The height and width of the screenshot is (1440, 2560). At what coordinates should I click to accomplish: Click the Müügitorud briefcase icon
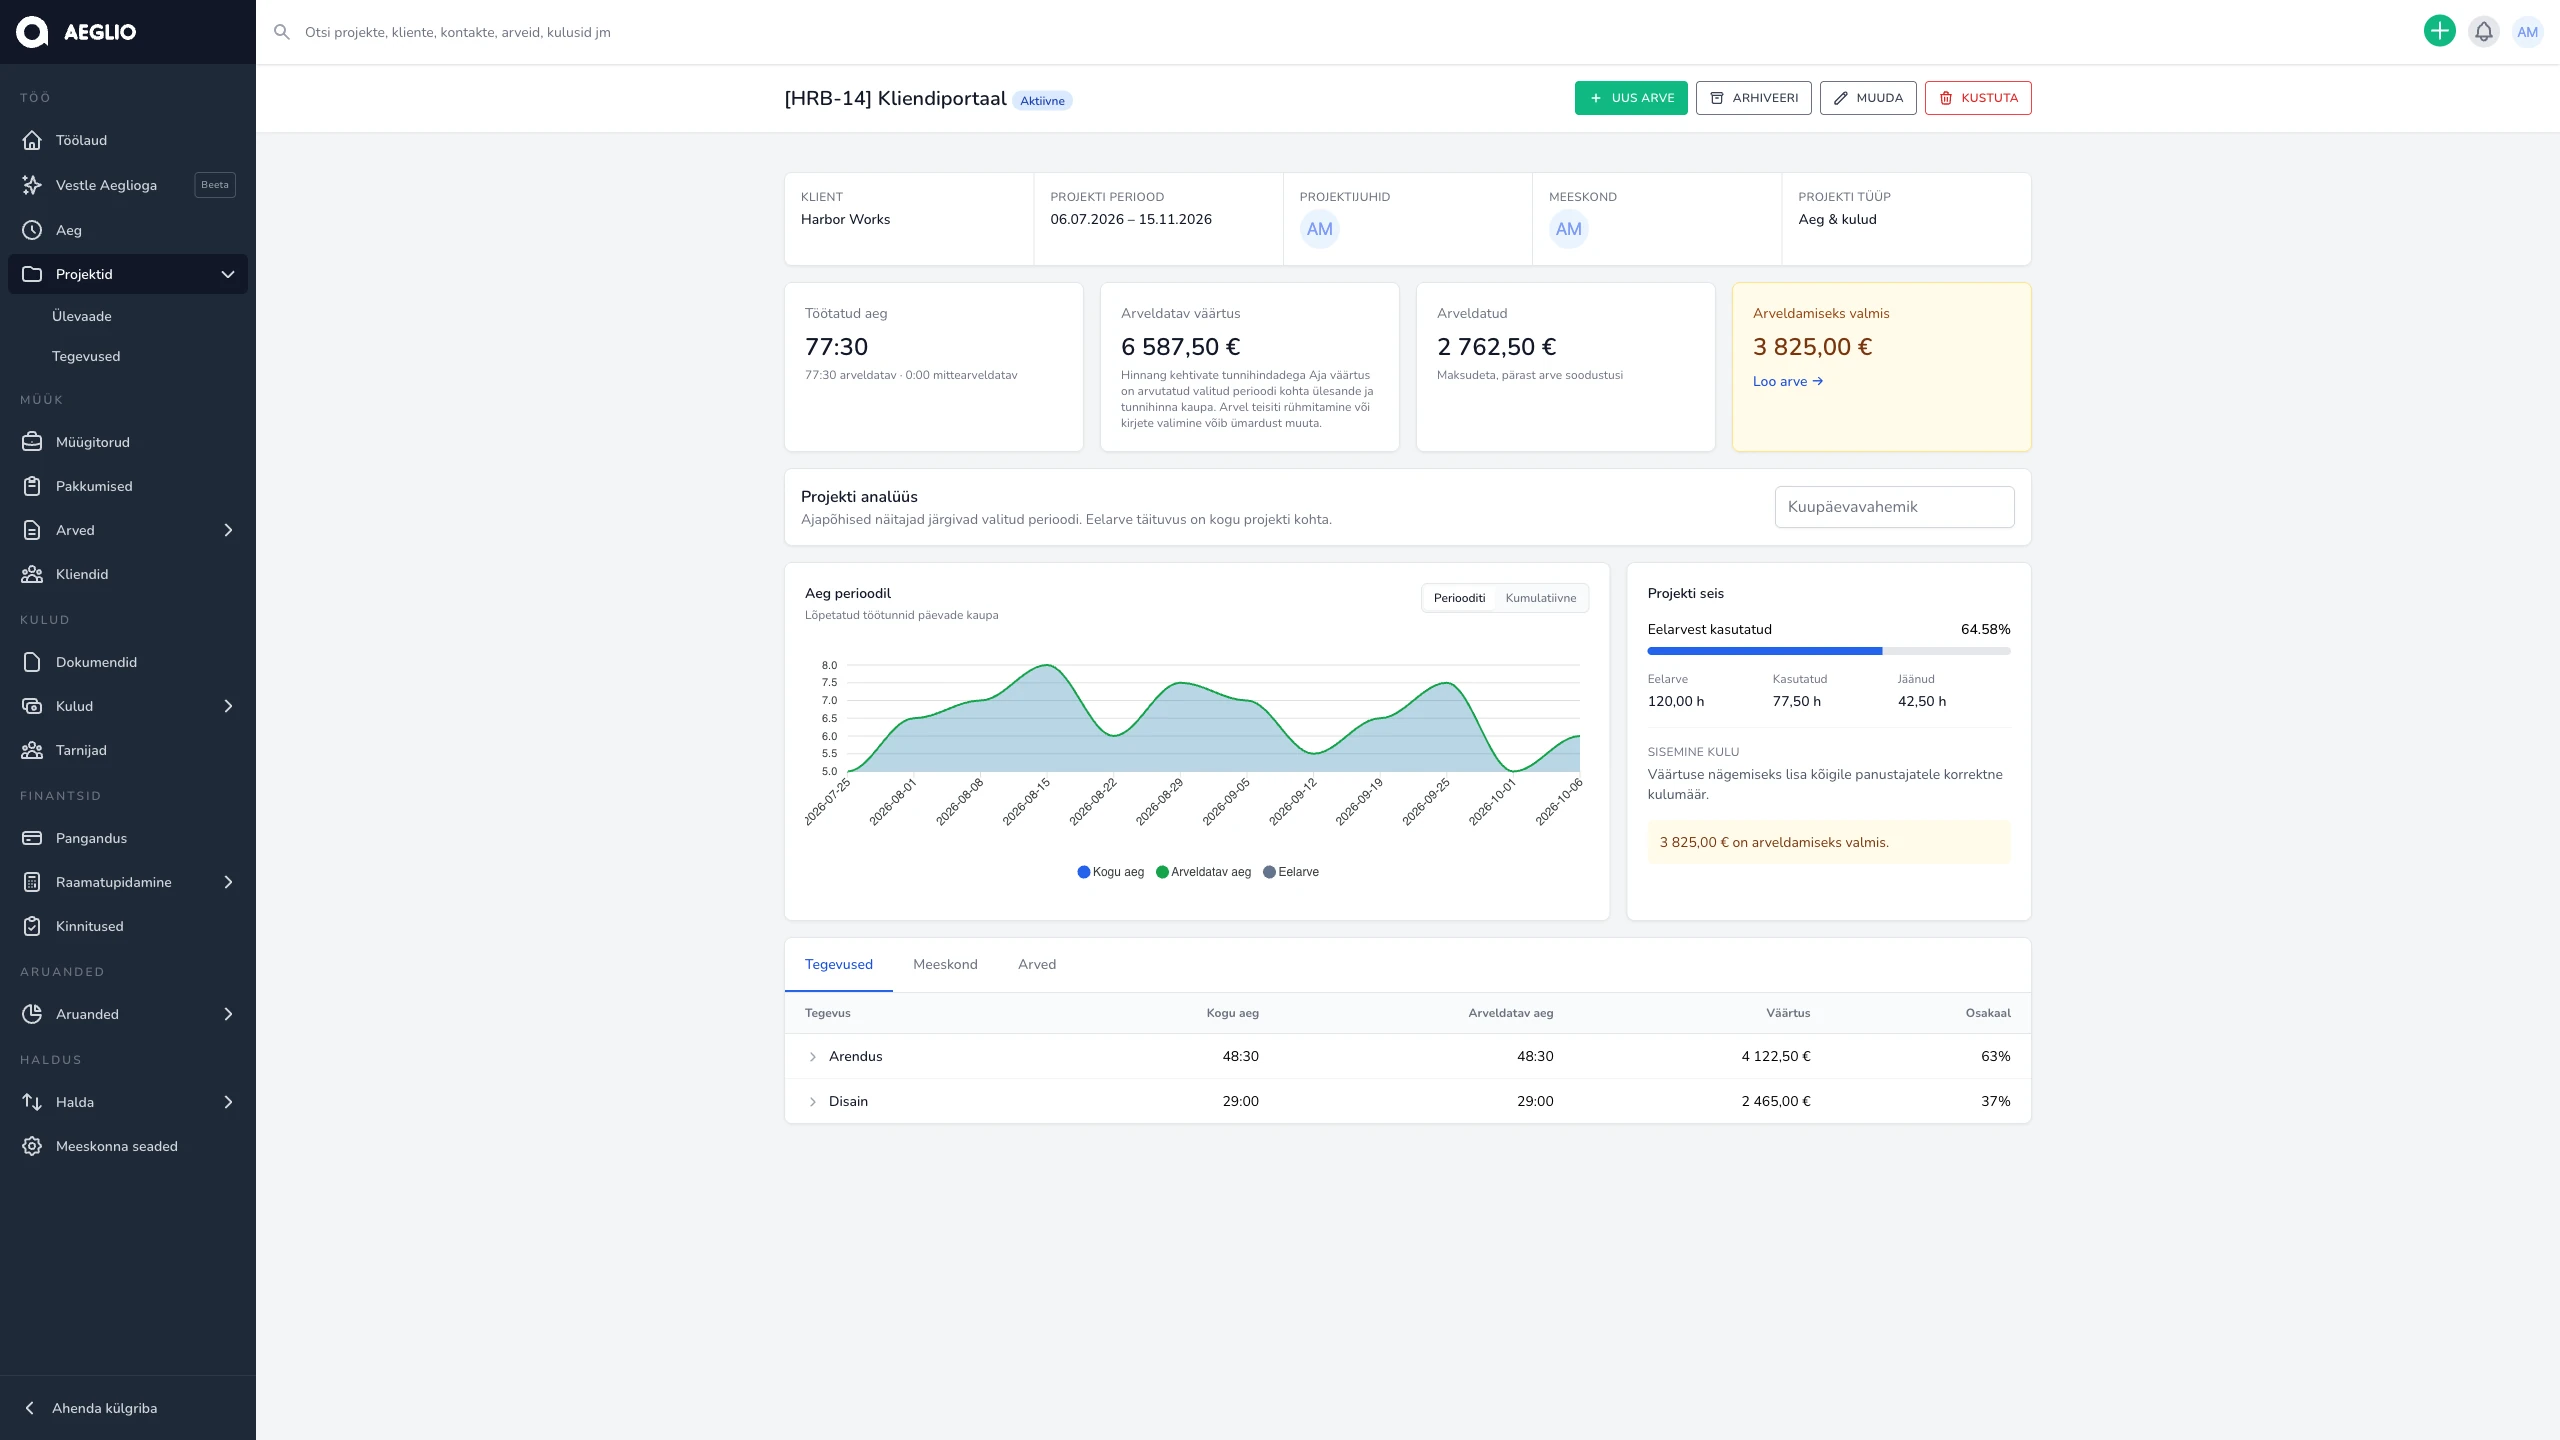coord(32,442)
